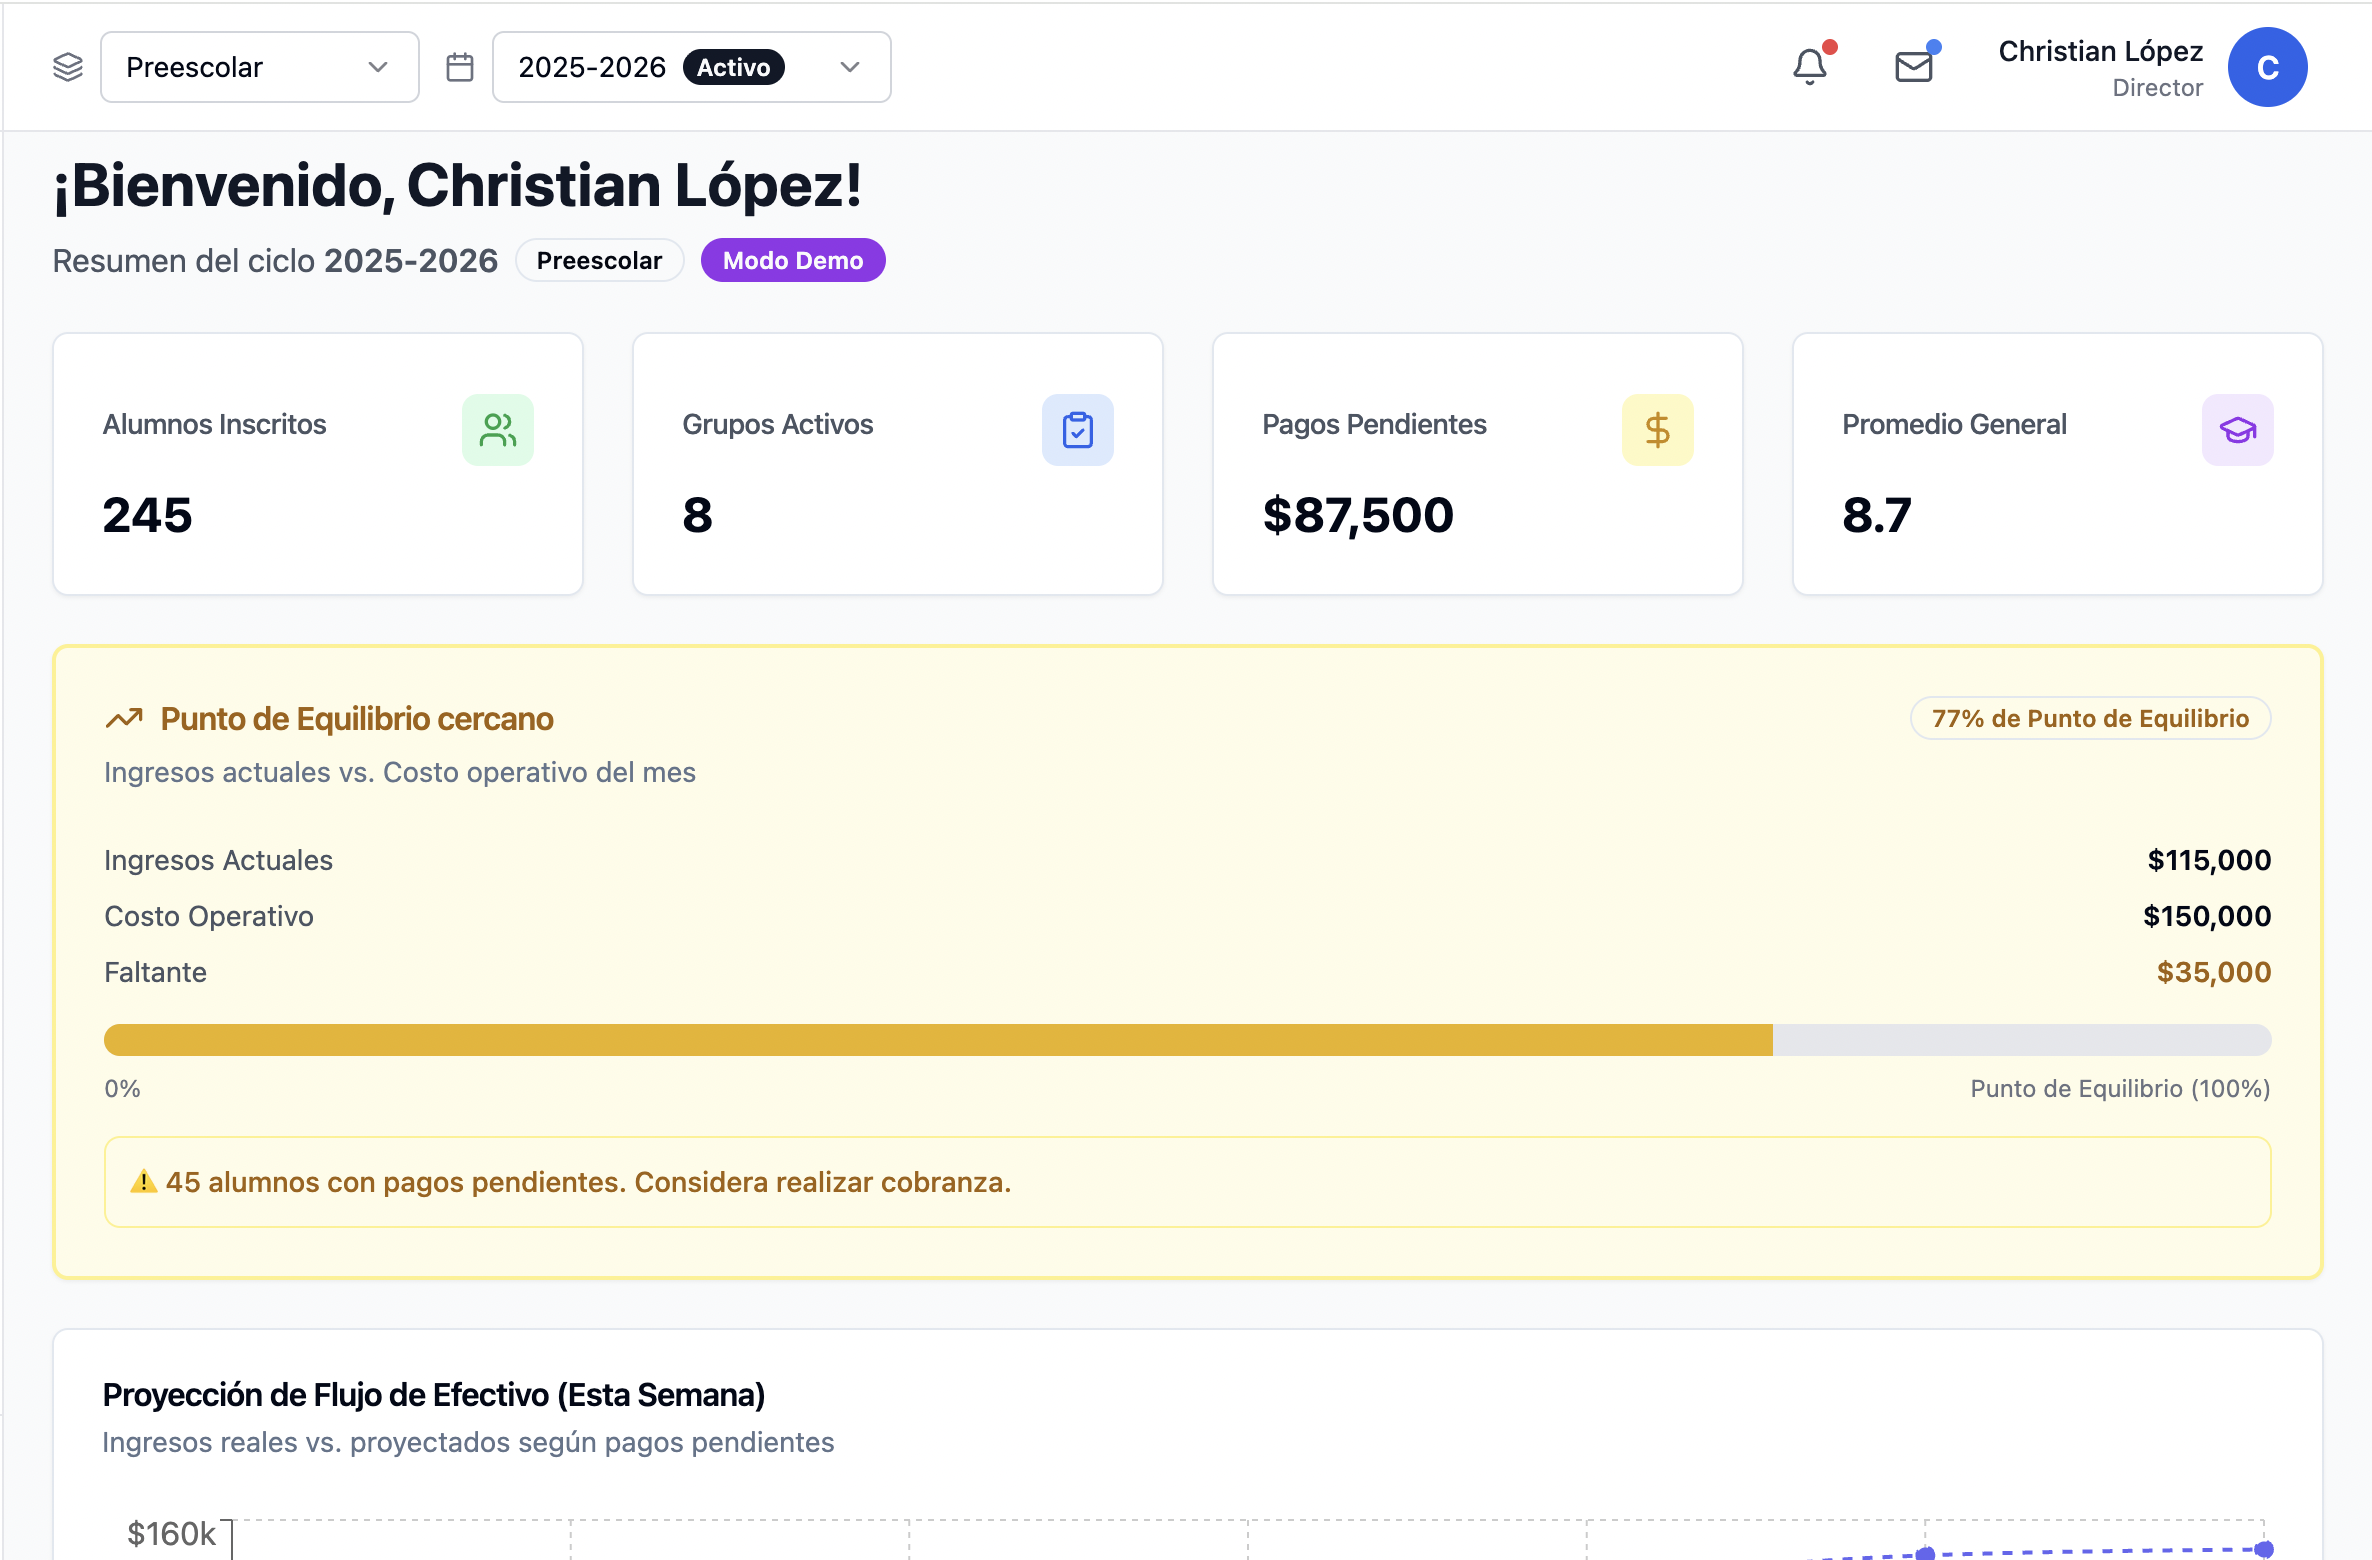This screenshot has height=1560, width=2372.
Task: Click the Preescolar tag under welcome heading
Action: tap(599, 261)
